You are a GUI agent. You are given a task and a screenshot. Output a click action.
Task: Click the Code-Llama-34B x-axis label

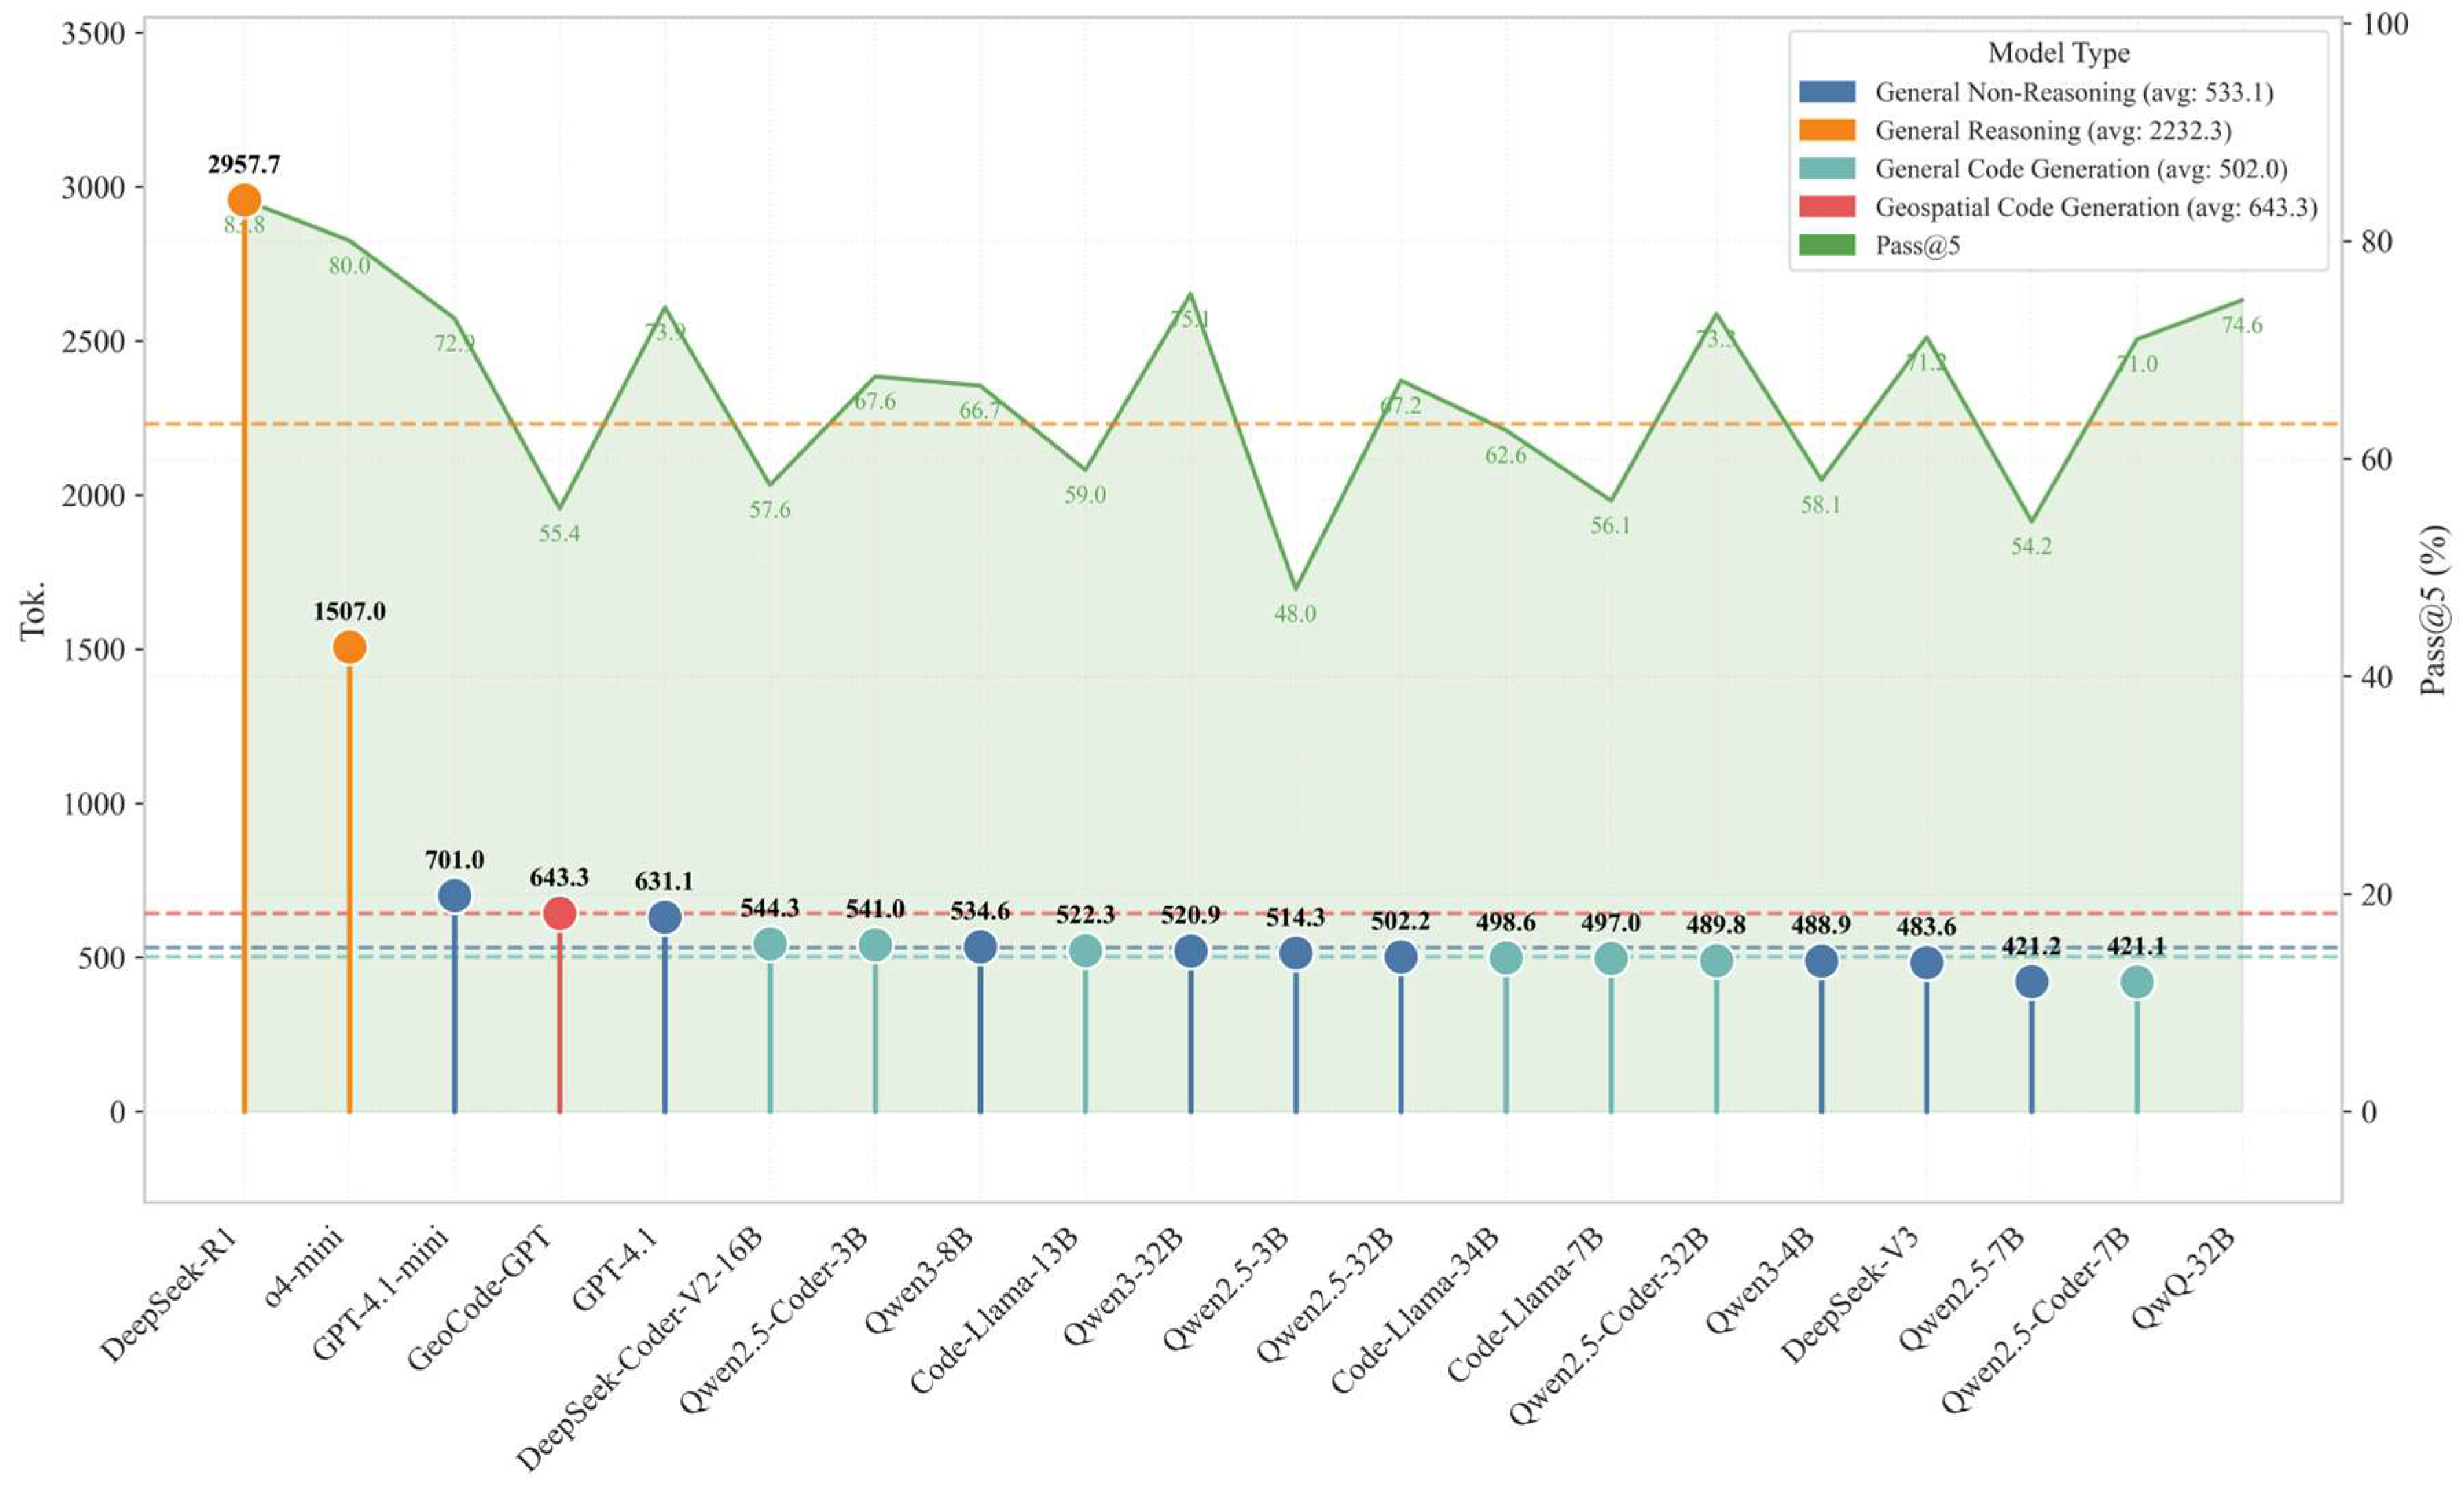(x=1416, y=1310)
